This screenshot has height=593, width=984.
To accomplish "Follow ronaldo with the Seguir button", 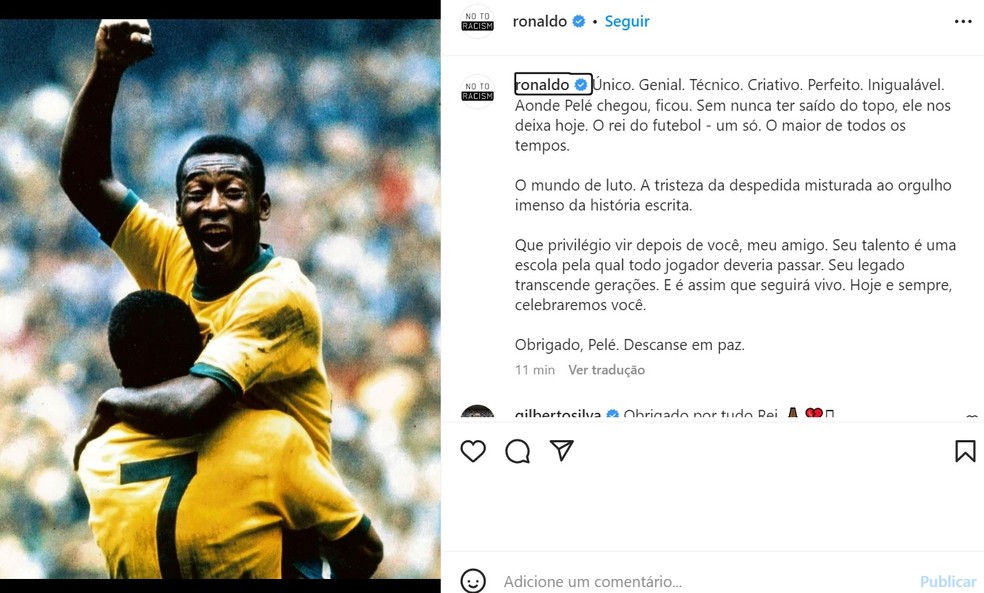I will pyautogui.click(x=627, y=21).
